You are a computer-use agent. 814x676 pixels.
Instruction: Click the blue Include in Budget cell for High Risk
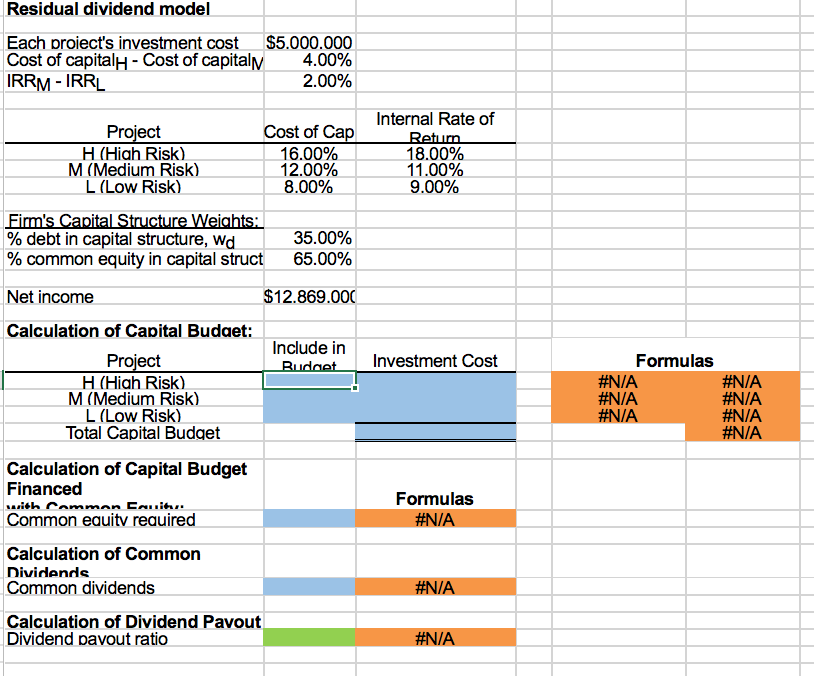pos(306,383)
